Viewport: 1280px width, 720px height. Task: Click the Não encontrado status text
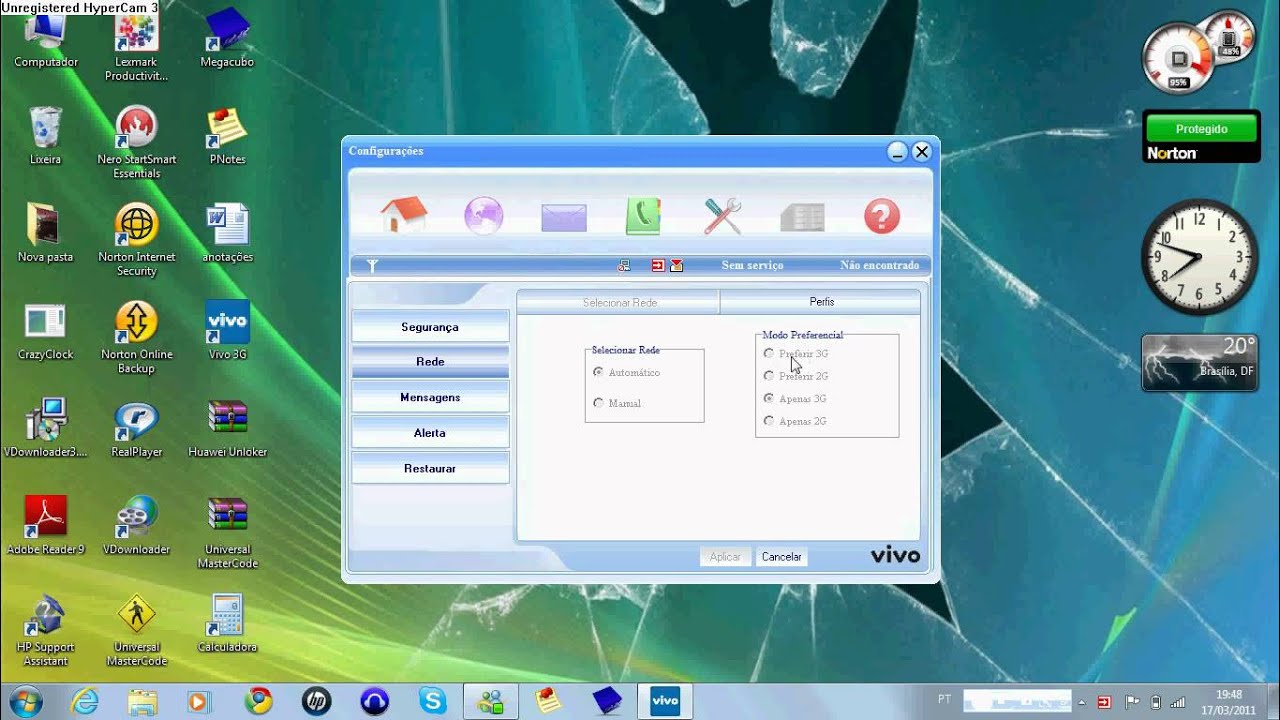pyautogui.click(x=880, y=266)
